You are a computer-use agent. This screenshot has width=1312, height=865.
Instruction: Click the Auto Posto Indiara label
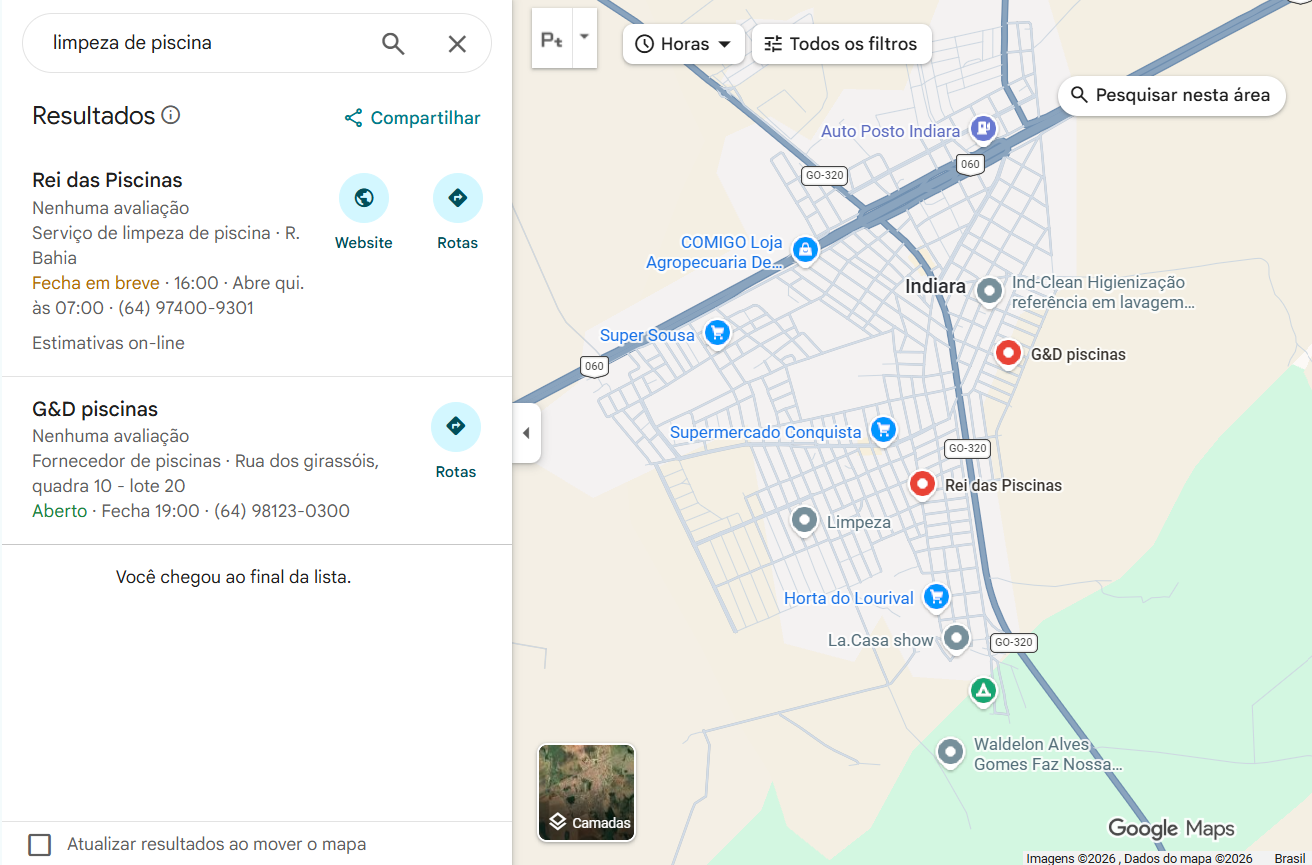(890, 131)
